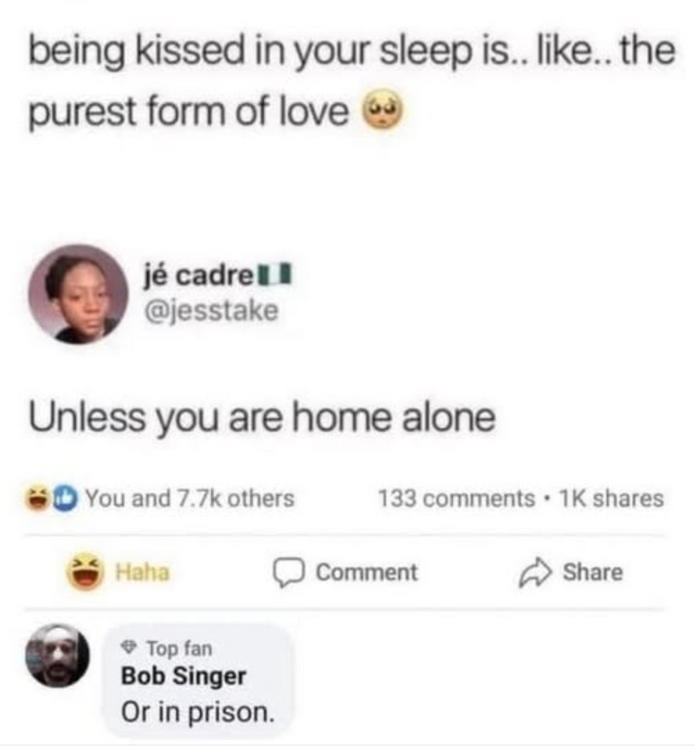Click Bob Singer's name in comment
The height and width of the screenshot is (750, 695).
pos(184,676)
